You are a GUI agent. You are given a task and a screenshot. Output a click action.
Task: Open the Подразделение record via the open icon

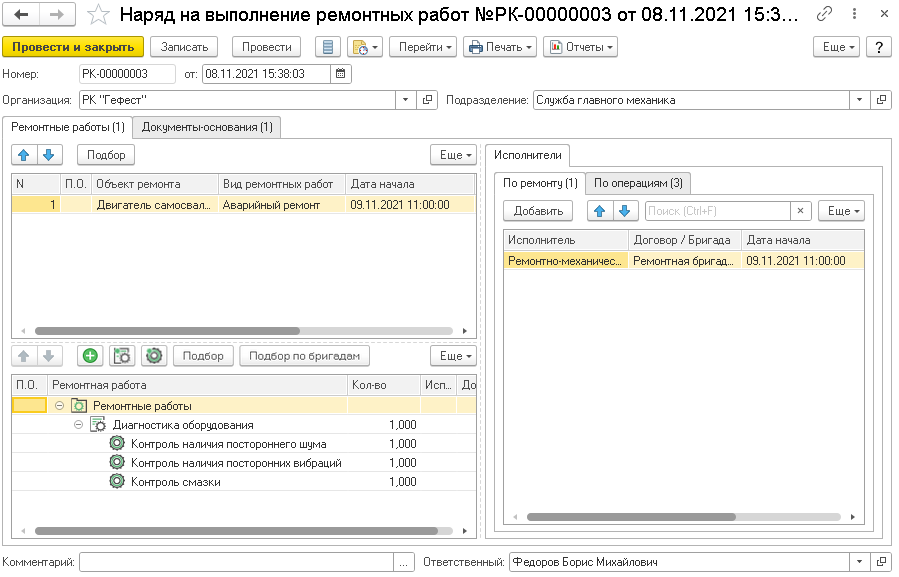[x=881, y=100]
